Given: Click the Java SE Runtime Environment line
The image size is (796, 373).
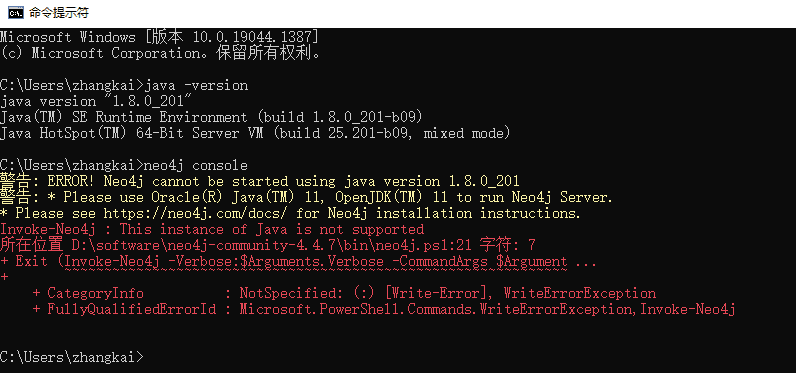Looking at the screenshot, I should [211, 117].
